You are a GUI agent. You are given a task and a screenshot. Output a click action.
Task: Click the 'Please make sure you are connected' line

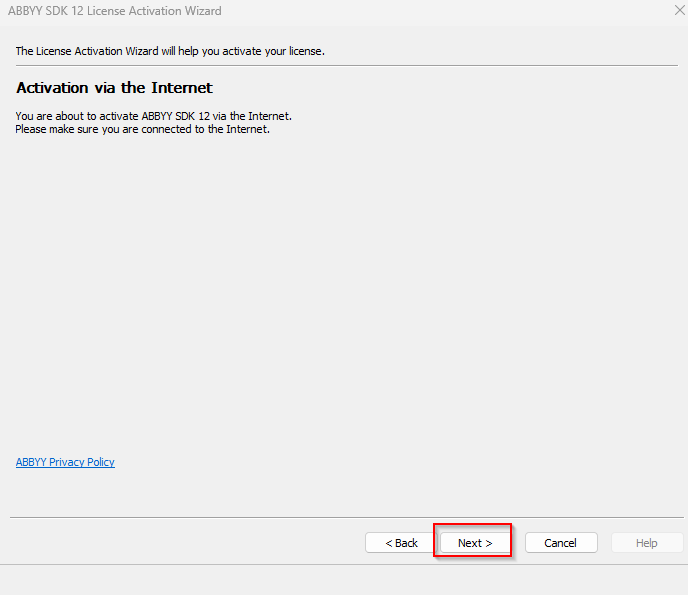[x=142, y=129]
